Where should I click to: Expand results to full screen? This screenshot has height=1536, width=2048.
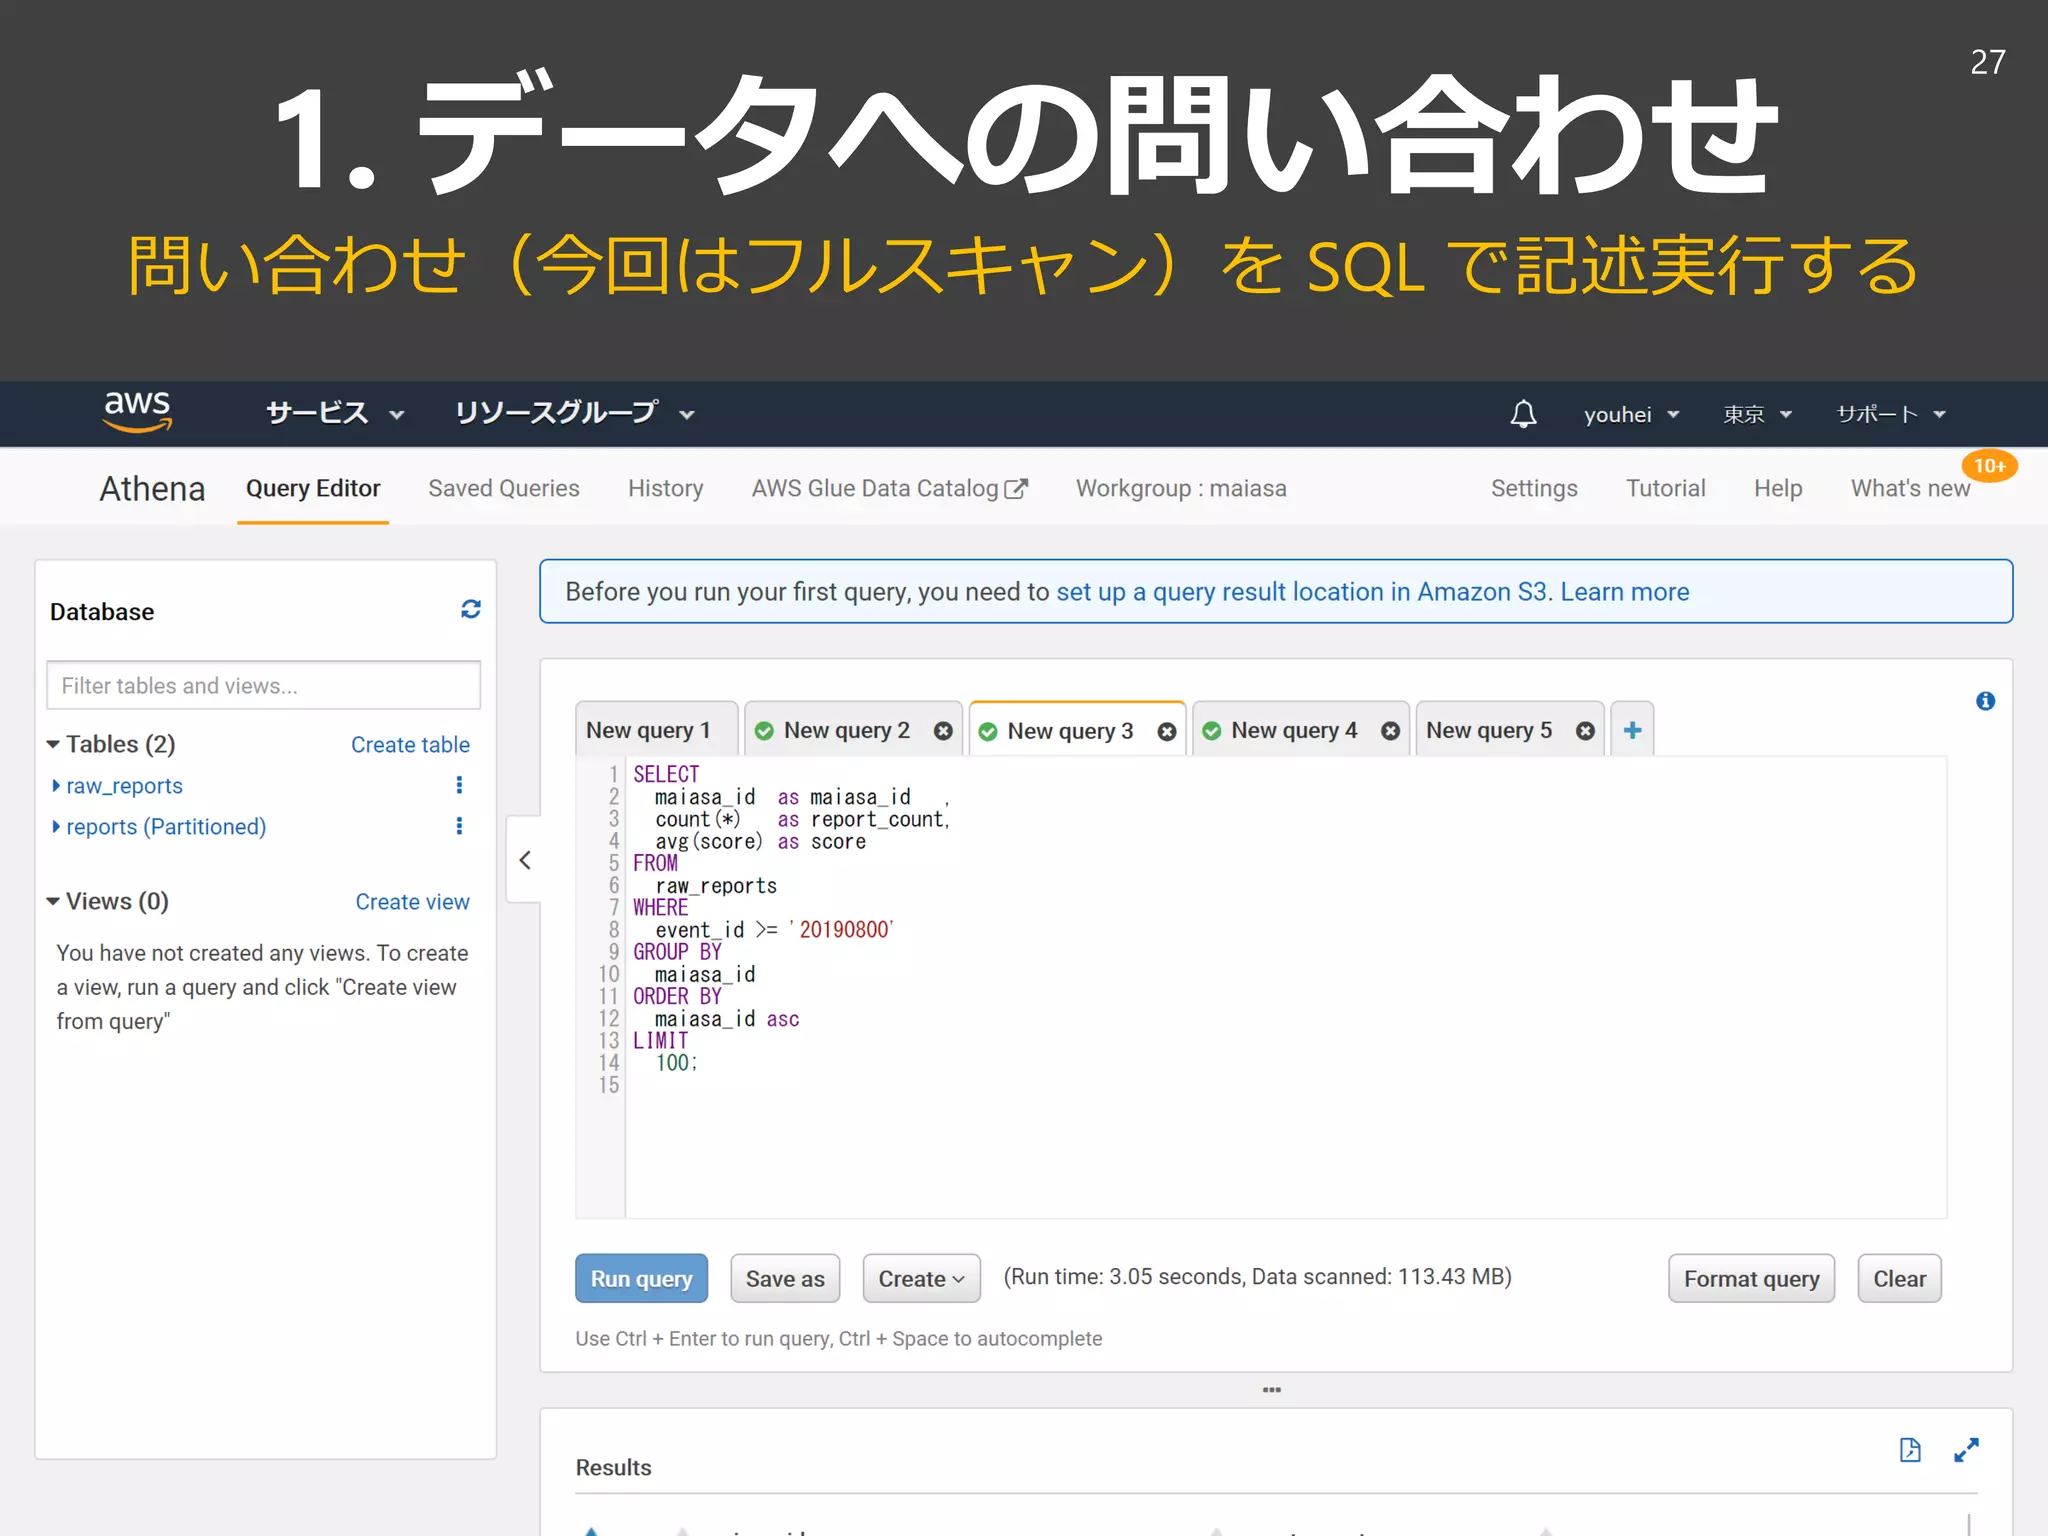(x=1966, y=1450)
